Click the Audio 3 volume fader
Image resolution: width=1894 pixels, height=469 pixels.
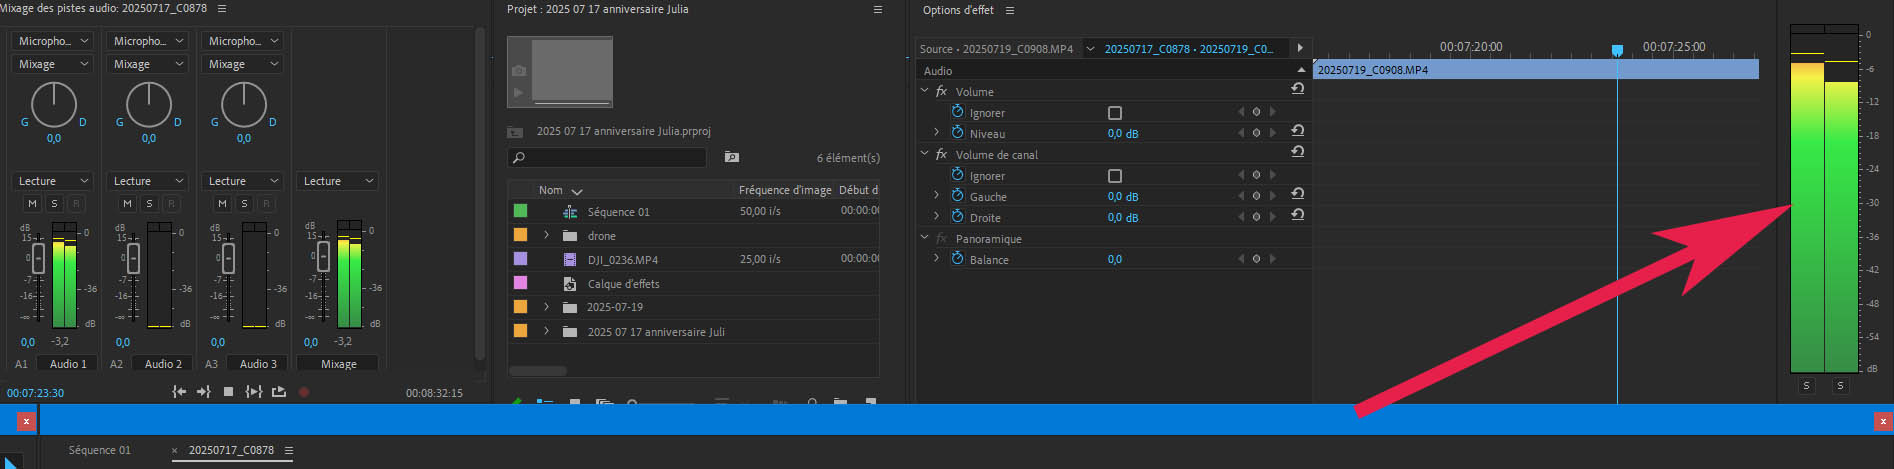coord(228,258)
